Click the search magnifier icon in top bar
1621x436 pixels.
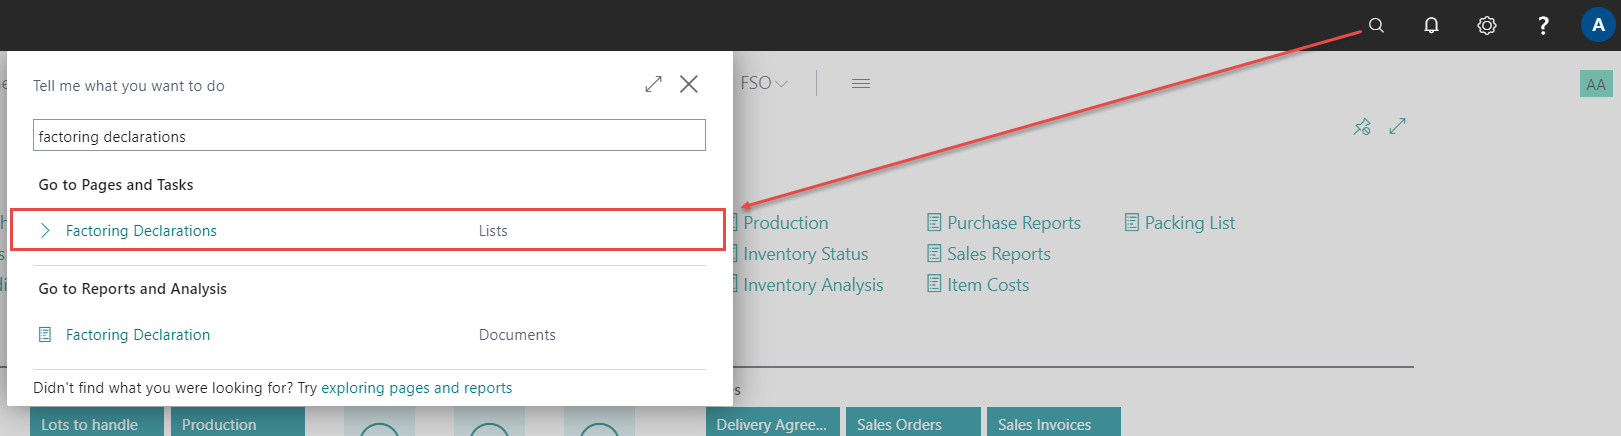[1376, 26]
